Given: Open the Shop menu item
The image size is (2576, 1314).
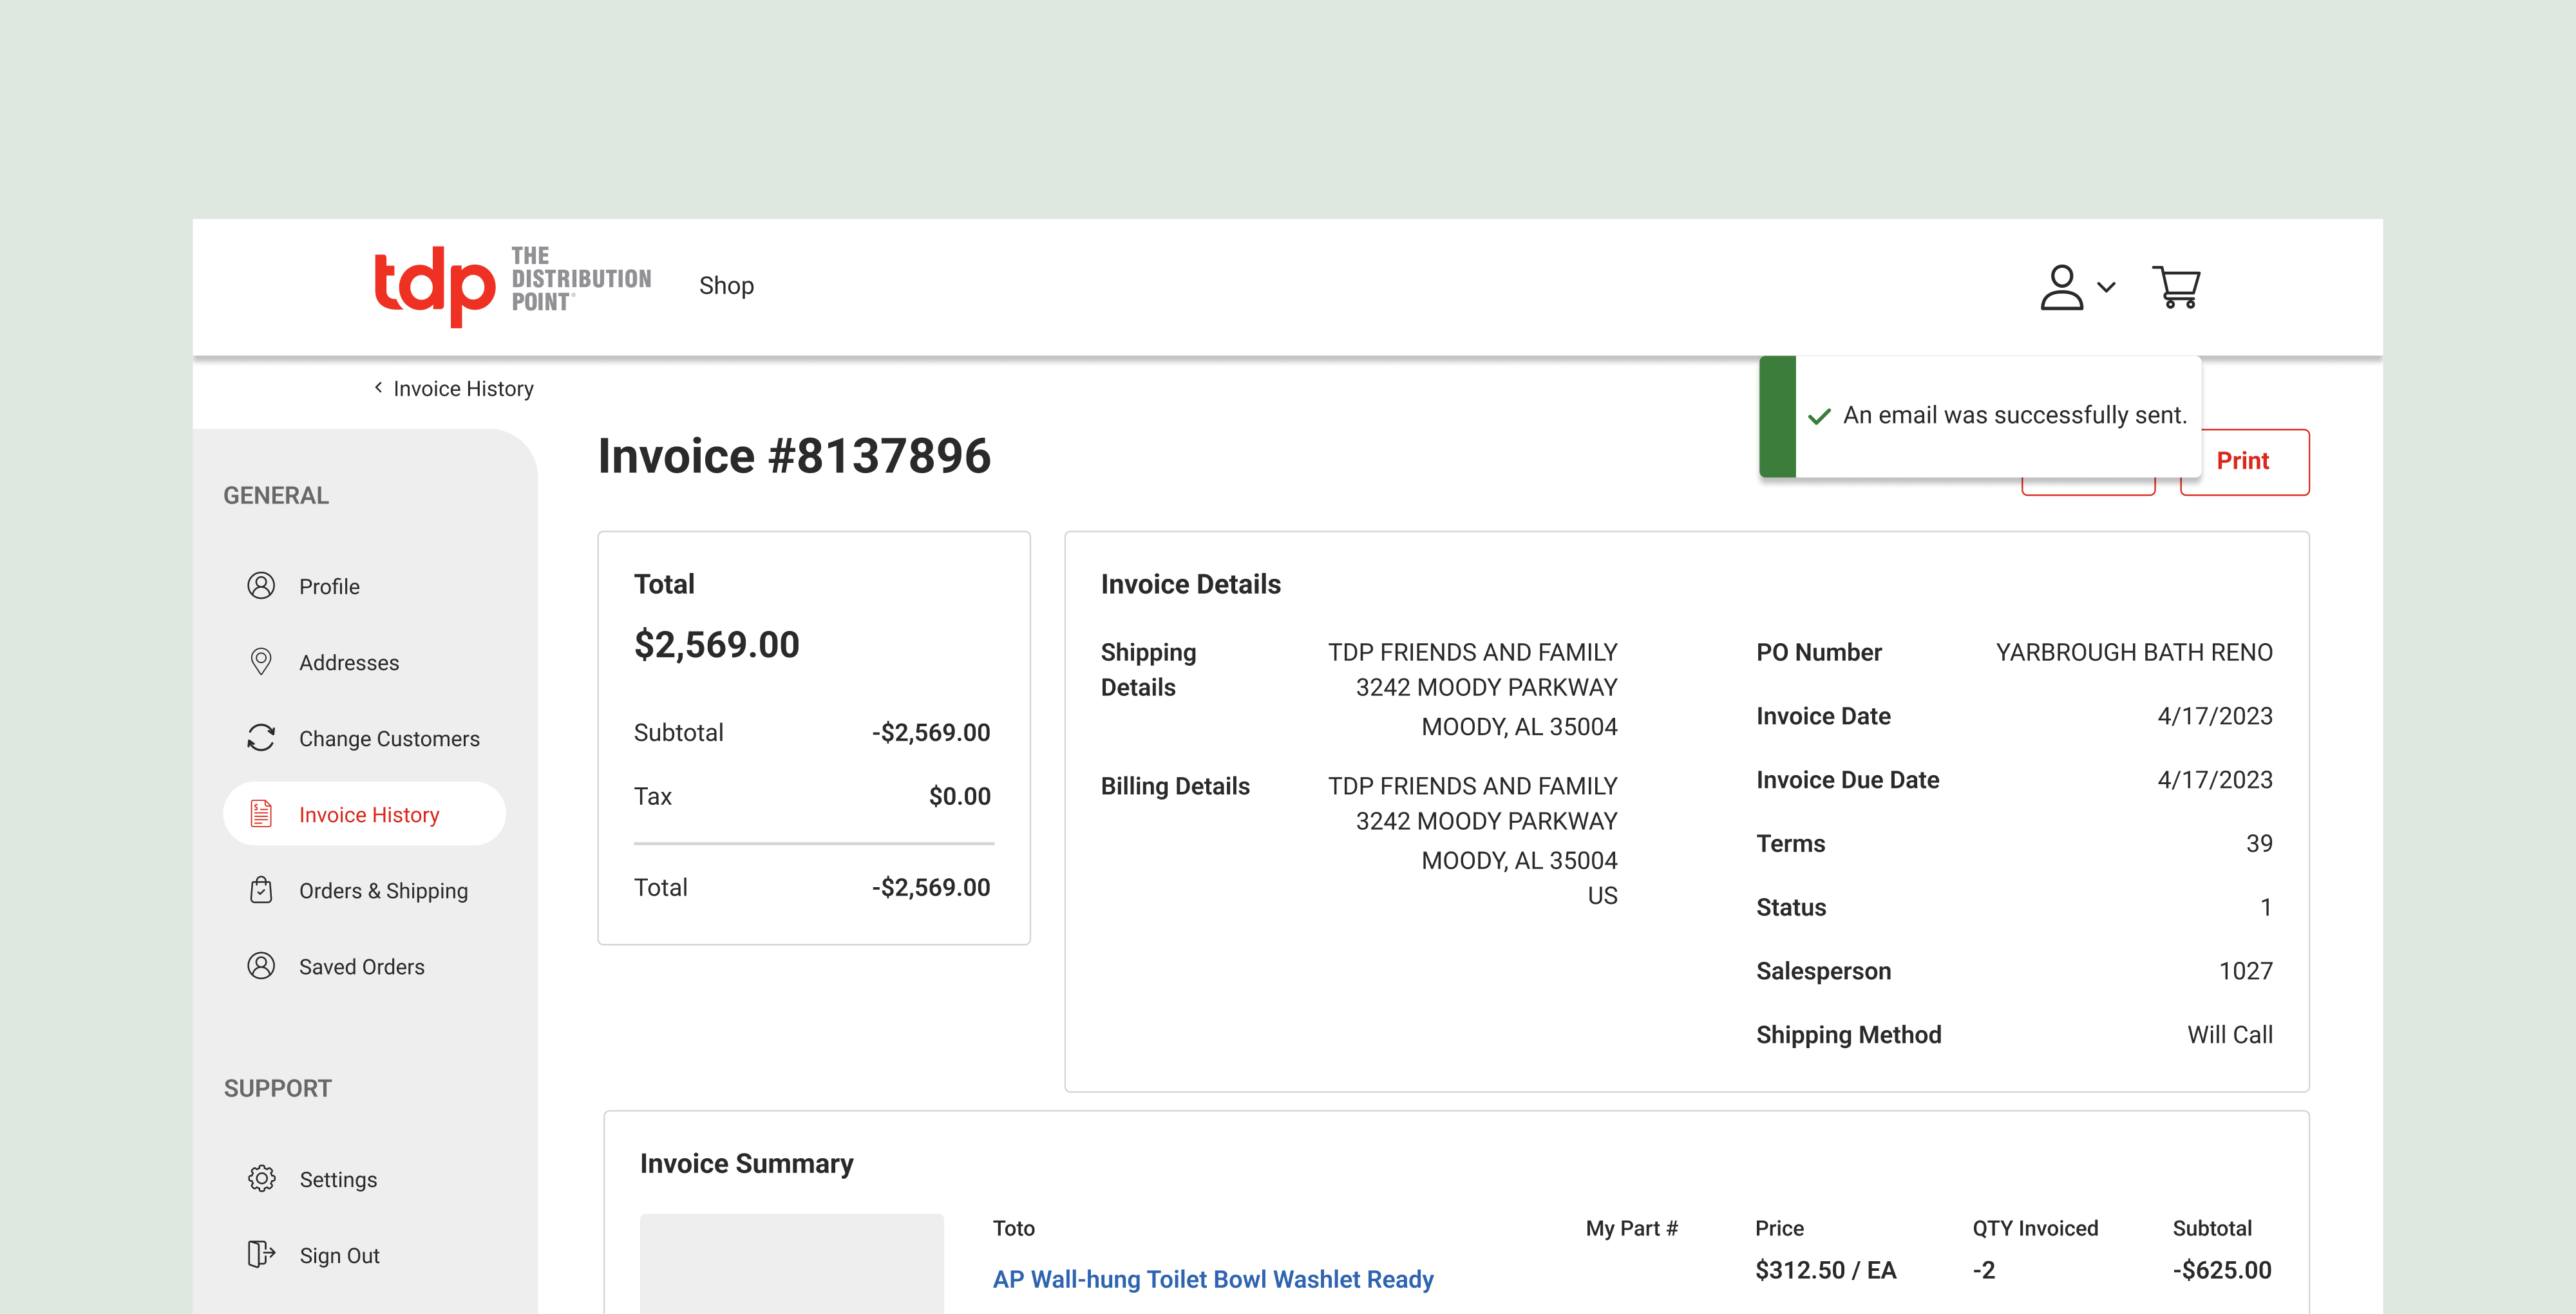Looking at the screenshot, I should pos(726,286).
